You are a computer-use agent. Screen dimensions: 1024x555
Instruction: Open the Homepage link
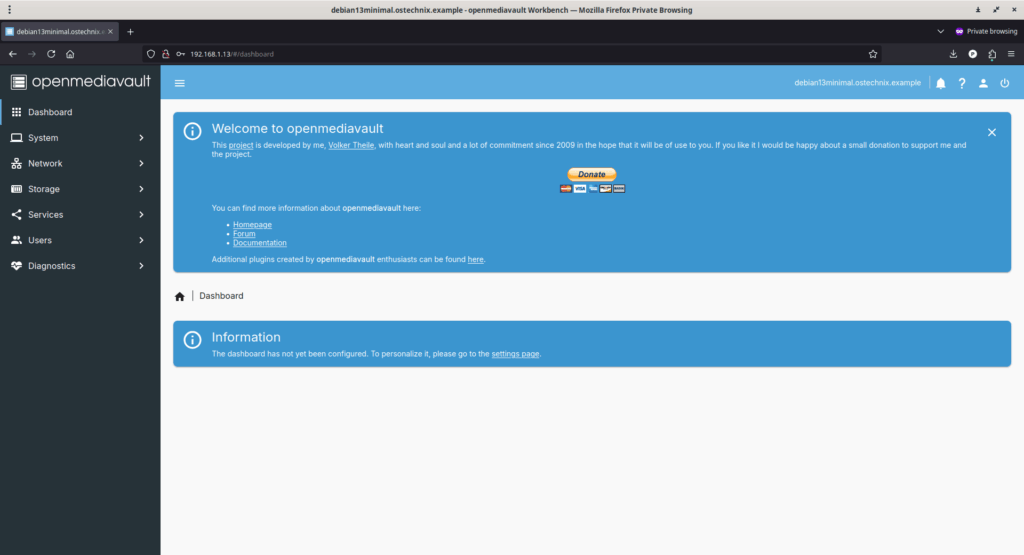click(252, 225)
